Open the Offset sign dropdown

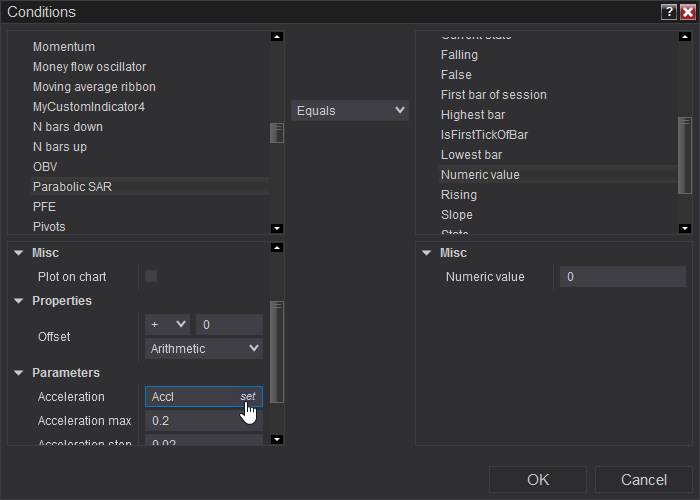(x=168, y=324)
